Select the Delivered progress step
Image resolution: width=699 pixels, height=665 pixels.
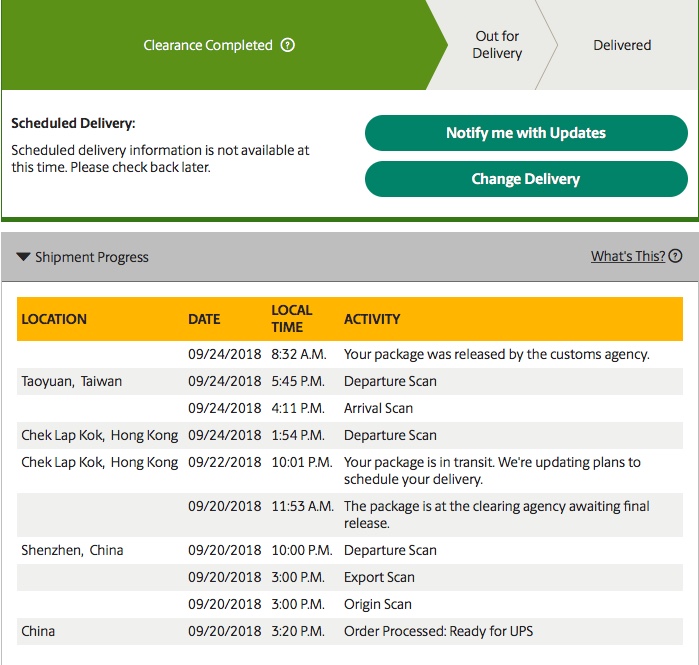tap(622, 45)
